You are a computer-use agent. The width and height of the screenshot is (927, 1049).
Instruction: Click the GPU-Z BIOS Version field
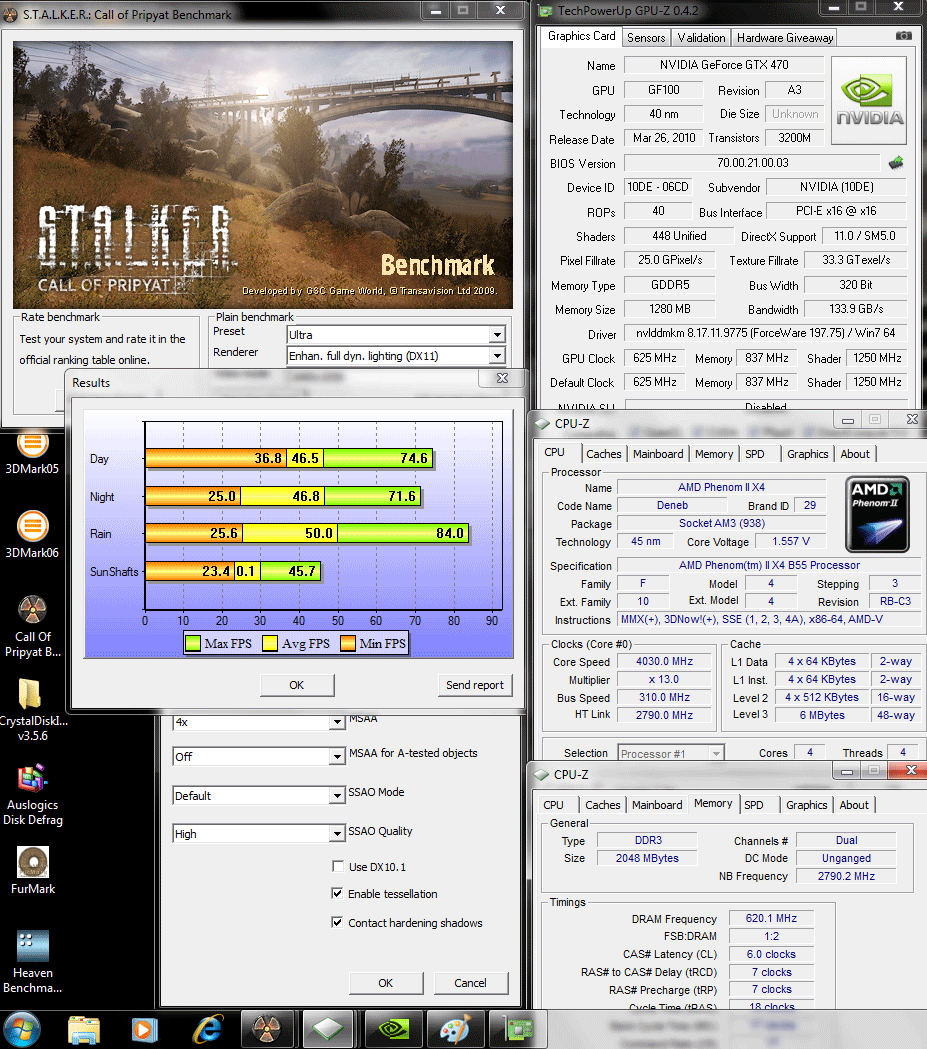tap(752, 163)
